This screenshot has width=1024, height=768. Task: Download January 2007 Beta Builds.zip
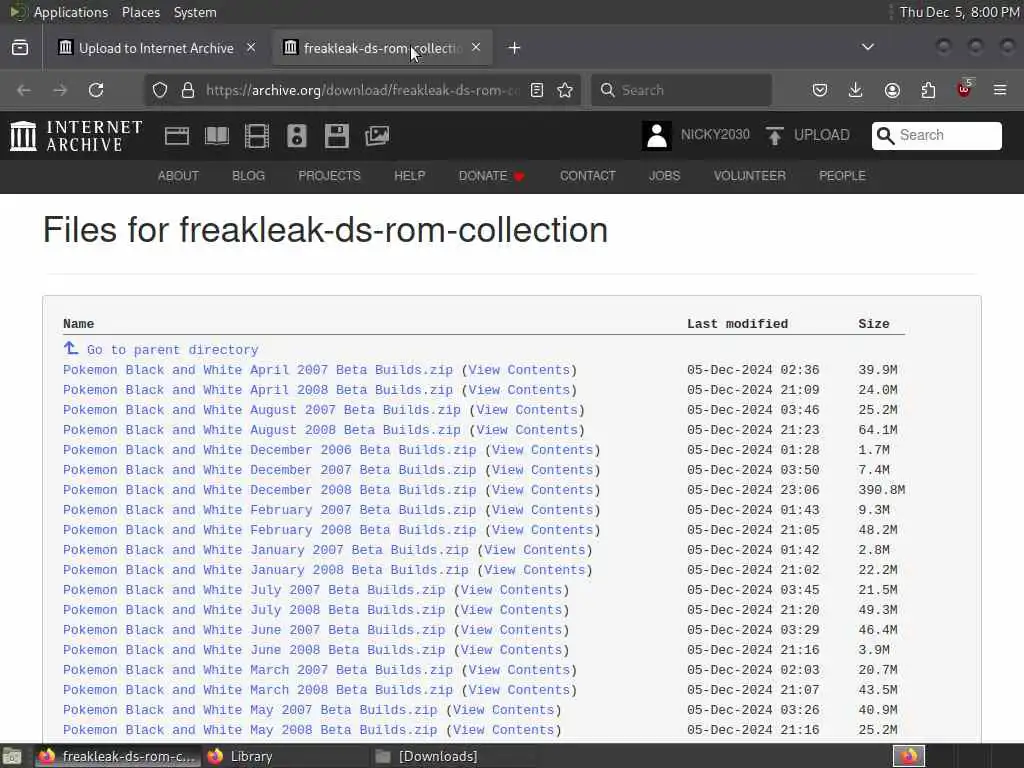(x=266, y=551)
